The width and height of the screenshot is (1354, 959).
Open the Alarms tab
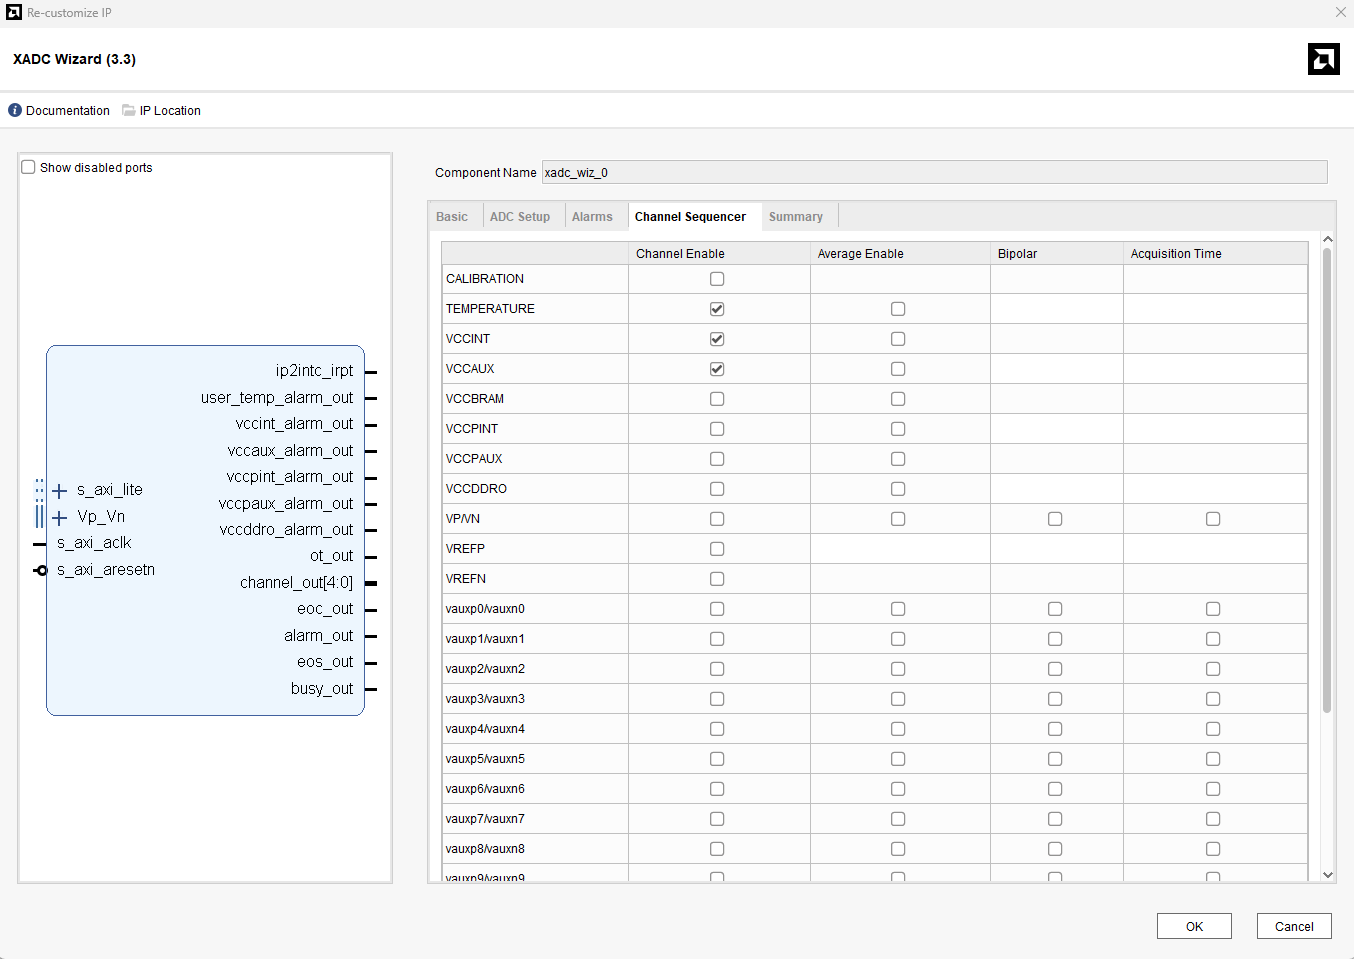point(592,217)
